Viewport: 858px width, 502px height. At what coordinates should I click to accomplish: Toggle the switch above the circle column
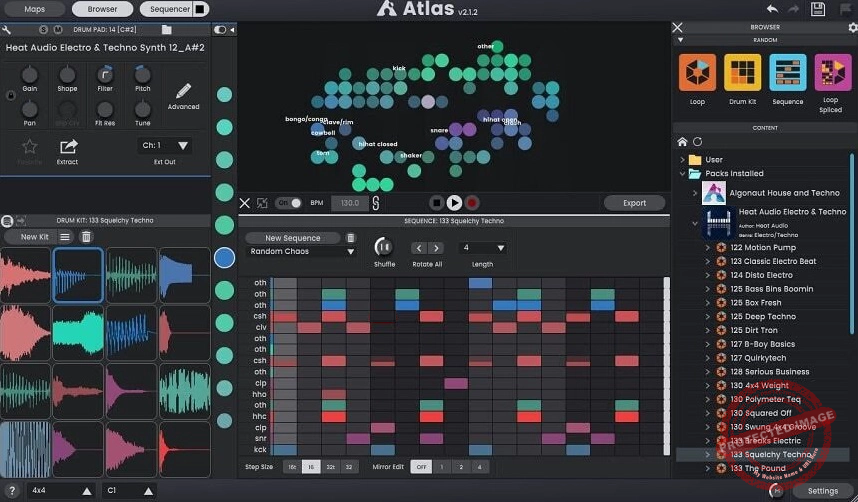point(220,30)
